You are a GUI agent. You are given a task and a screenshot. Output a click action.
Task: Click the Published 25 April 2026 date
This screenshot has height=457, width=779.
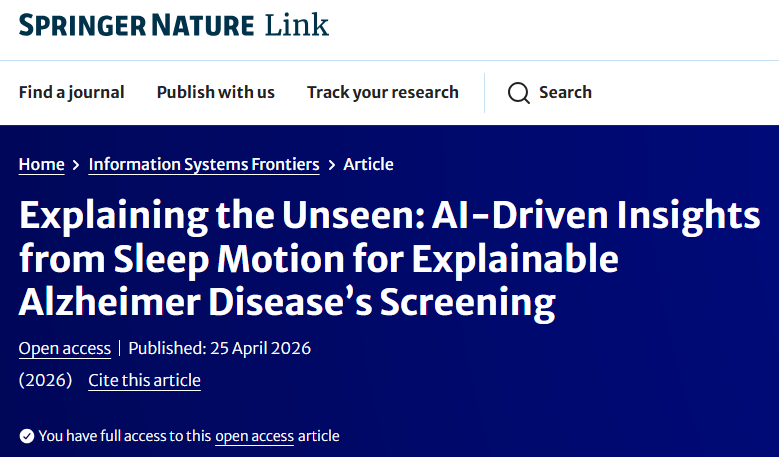click(219, 348)
